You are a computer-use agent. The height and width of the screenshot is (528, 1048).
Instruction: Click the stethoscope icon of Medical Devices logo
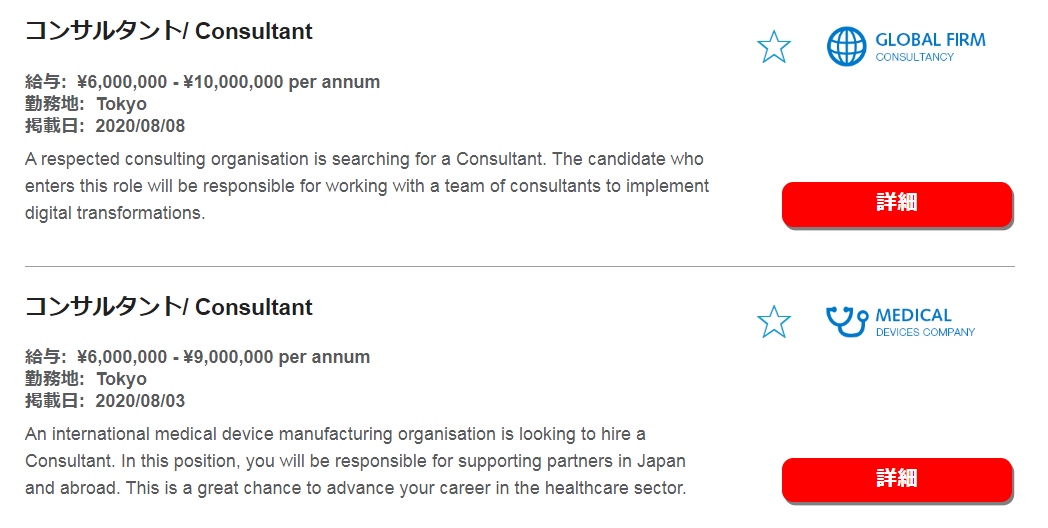click(x=847, y=321)
